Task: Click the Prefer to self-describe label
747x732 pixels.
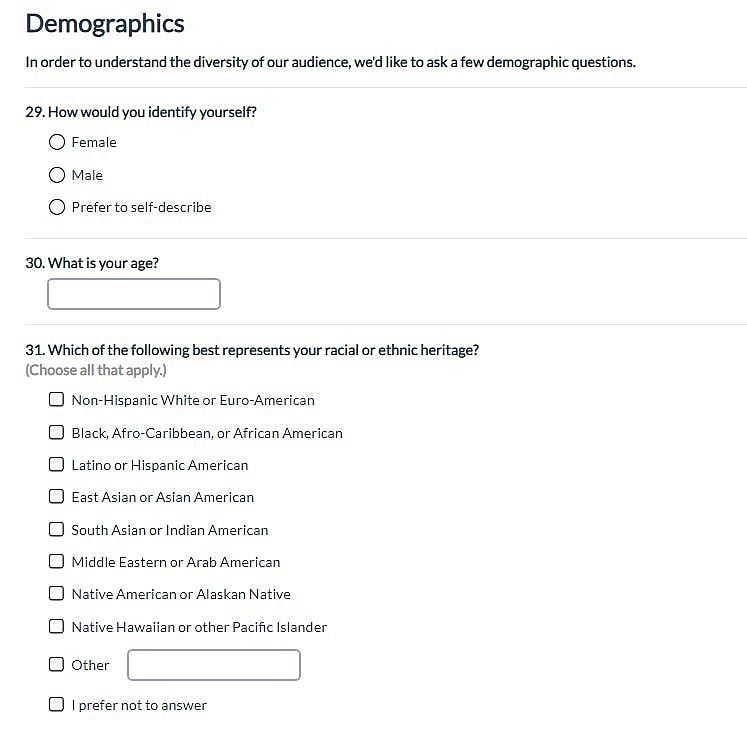Action: coord(141,207)
